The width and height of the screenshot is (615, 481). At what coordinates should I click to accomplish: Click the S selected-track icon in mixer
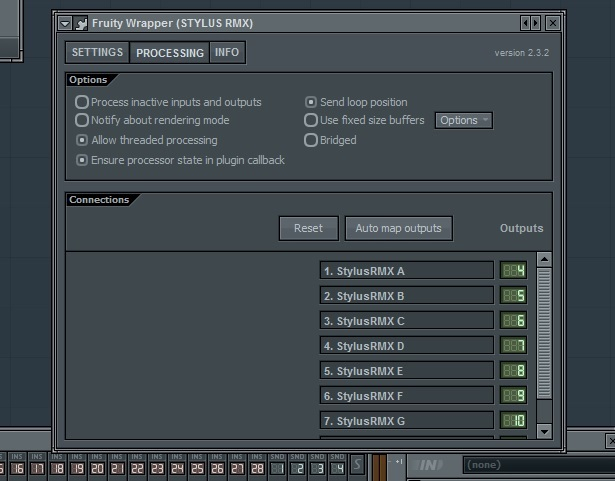357,465
